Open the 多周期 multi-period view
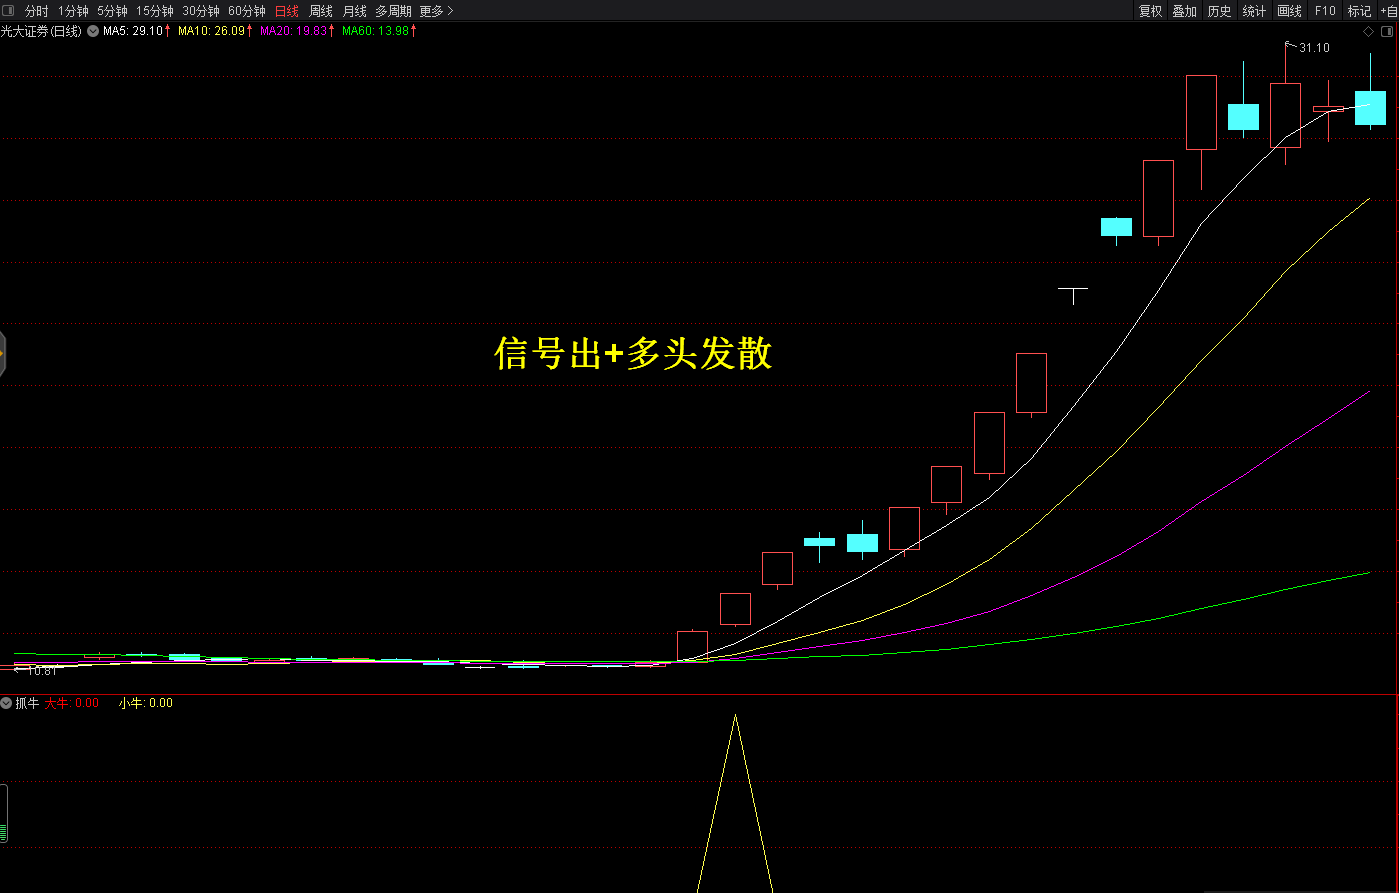This screenshot has width=1399, height=893. click(x=393, y=11)
